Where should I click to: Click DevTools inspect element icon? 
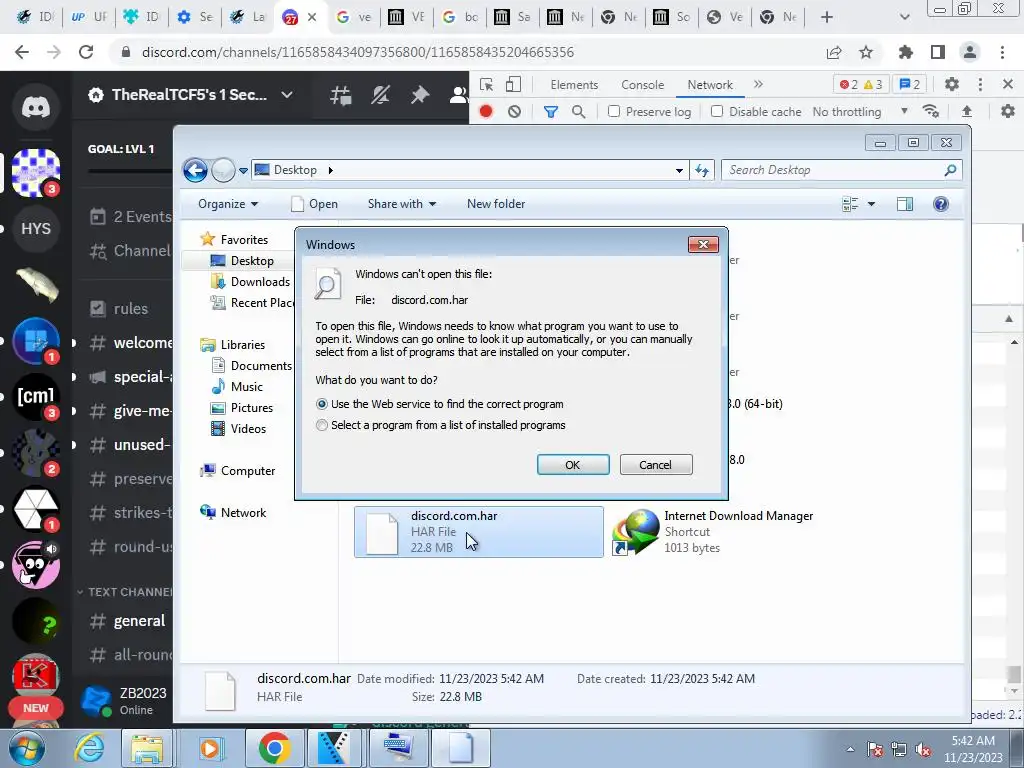486,84
